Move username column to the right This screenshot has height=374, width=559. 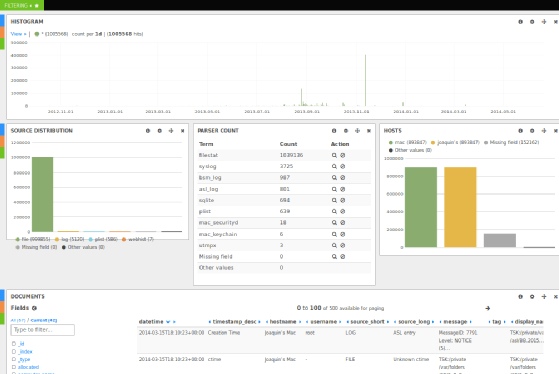(x=340, y=322)
